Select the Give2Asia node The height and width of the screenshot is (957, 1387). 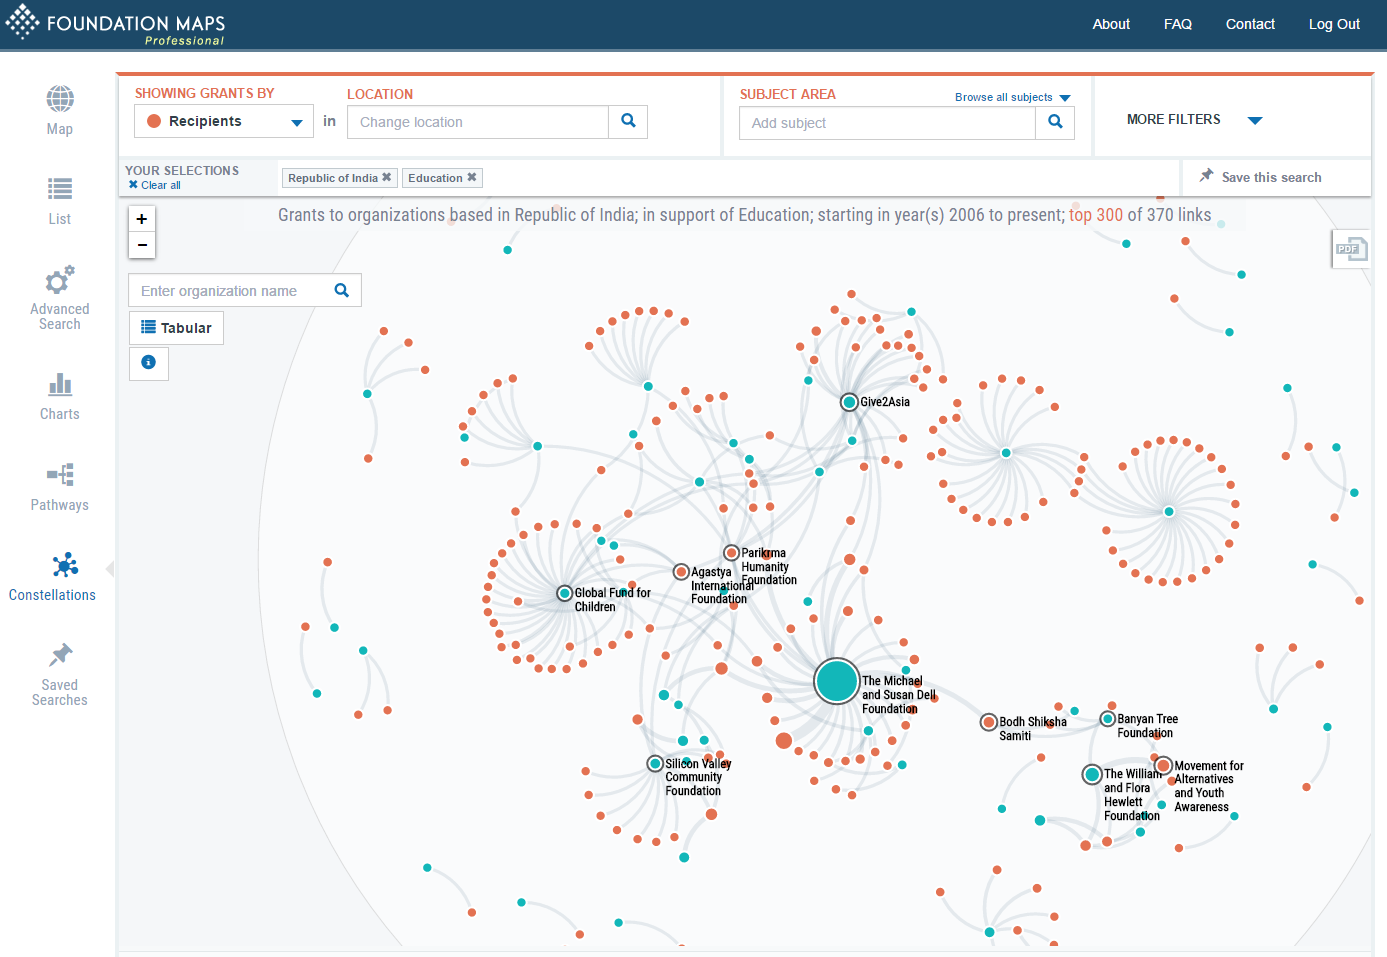pos(849,402)
